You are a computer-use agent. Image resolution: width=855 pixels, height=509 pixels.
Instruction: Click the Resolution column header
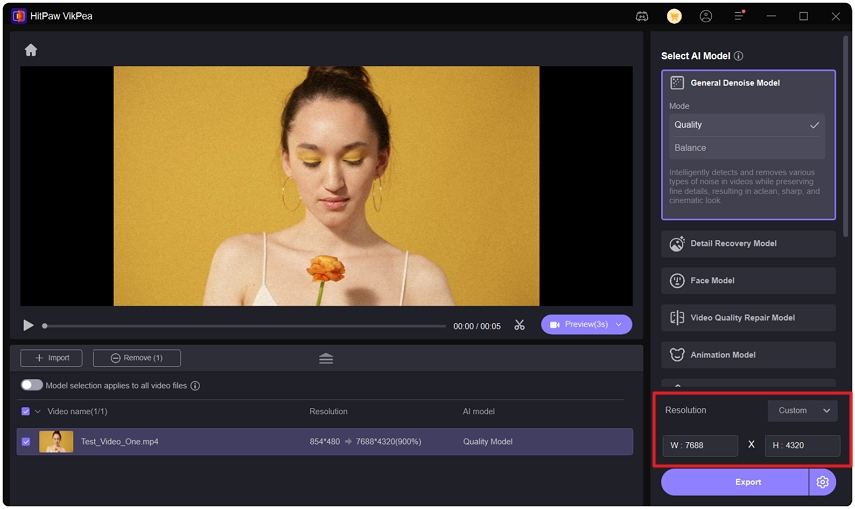coord(328,411)
